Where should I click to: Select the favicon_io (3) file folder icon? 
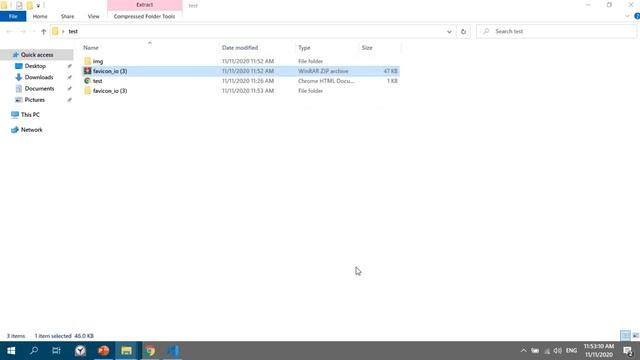[87, 91]
